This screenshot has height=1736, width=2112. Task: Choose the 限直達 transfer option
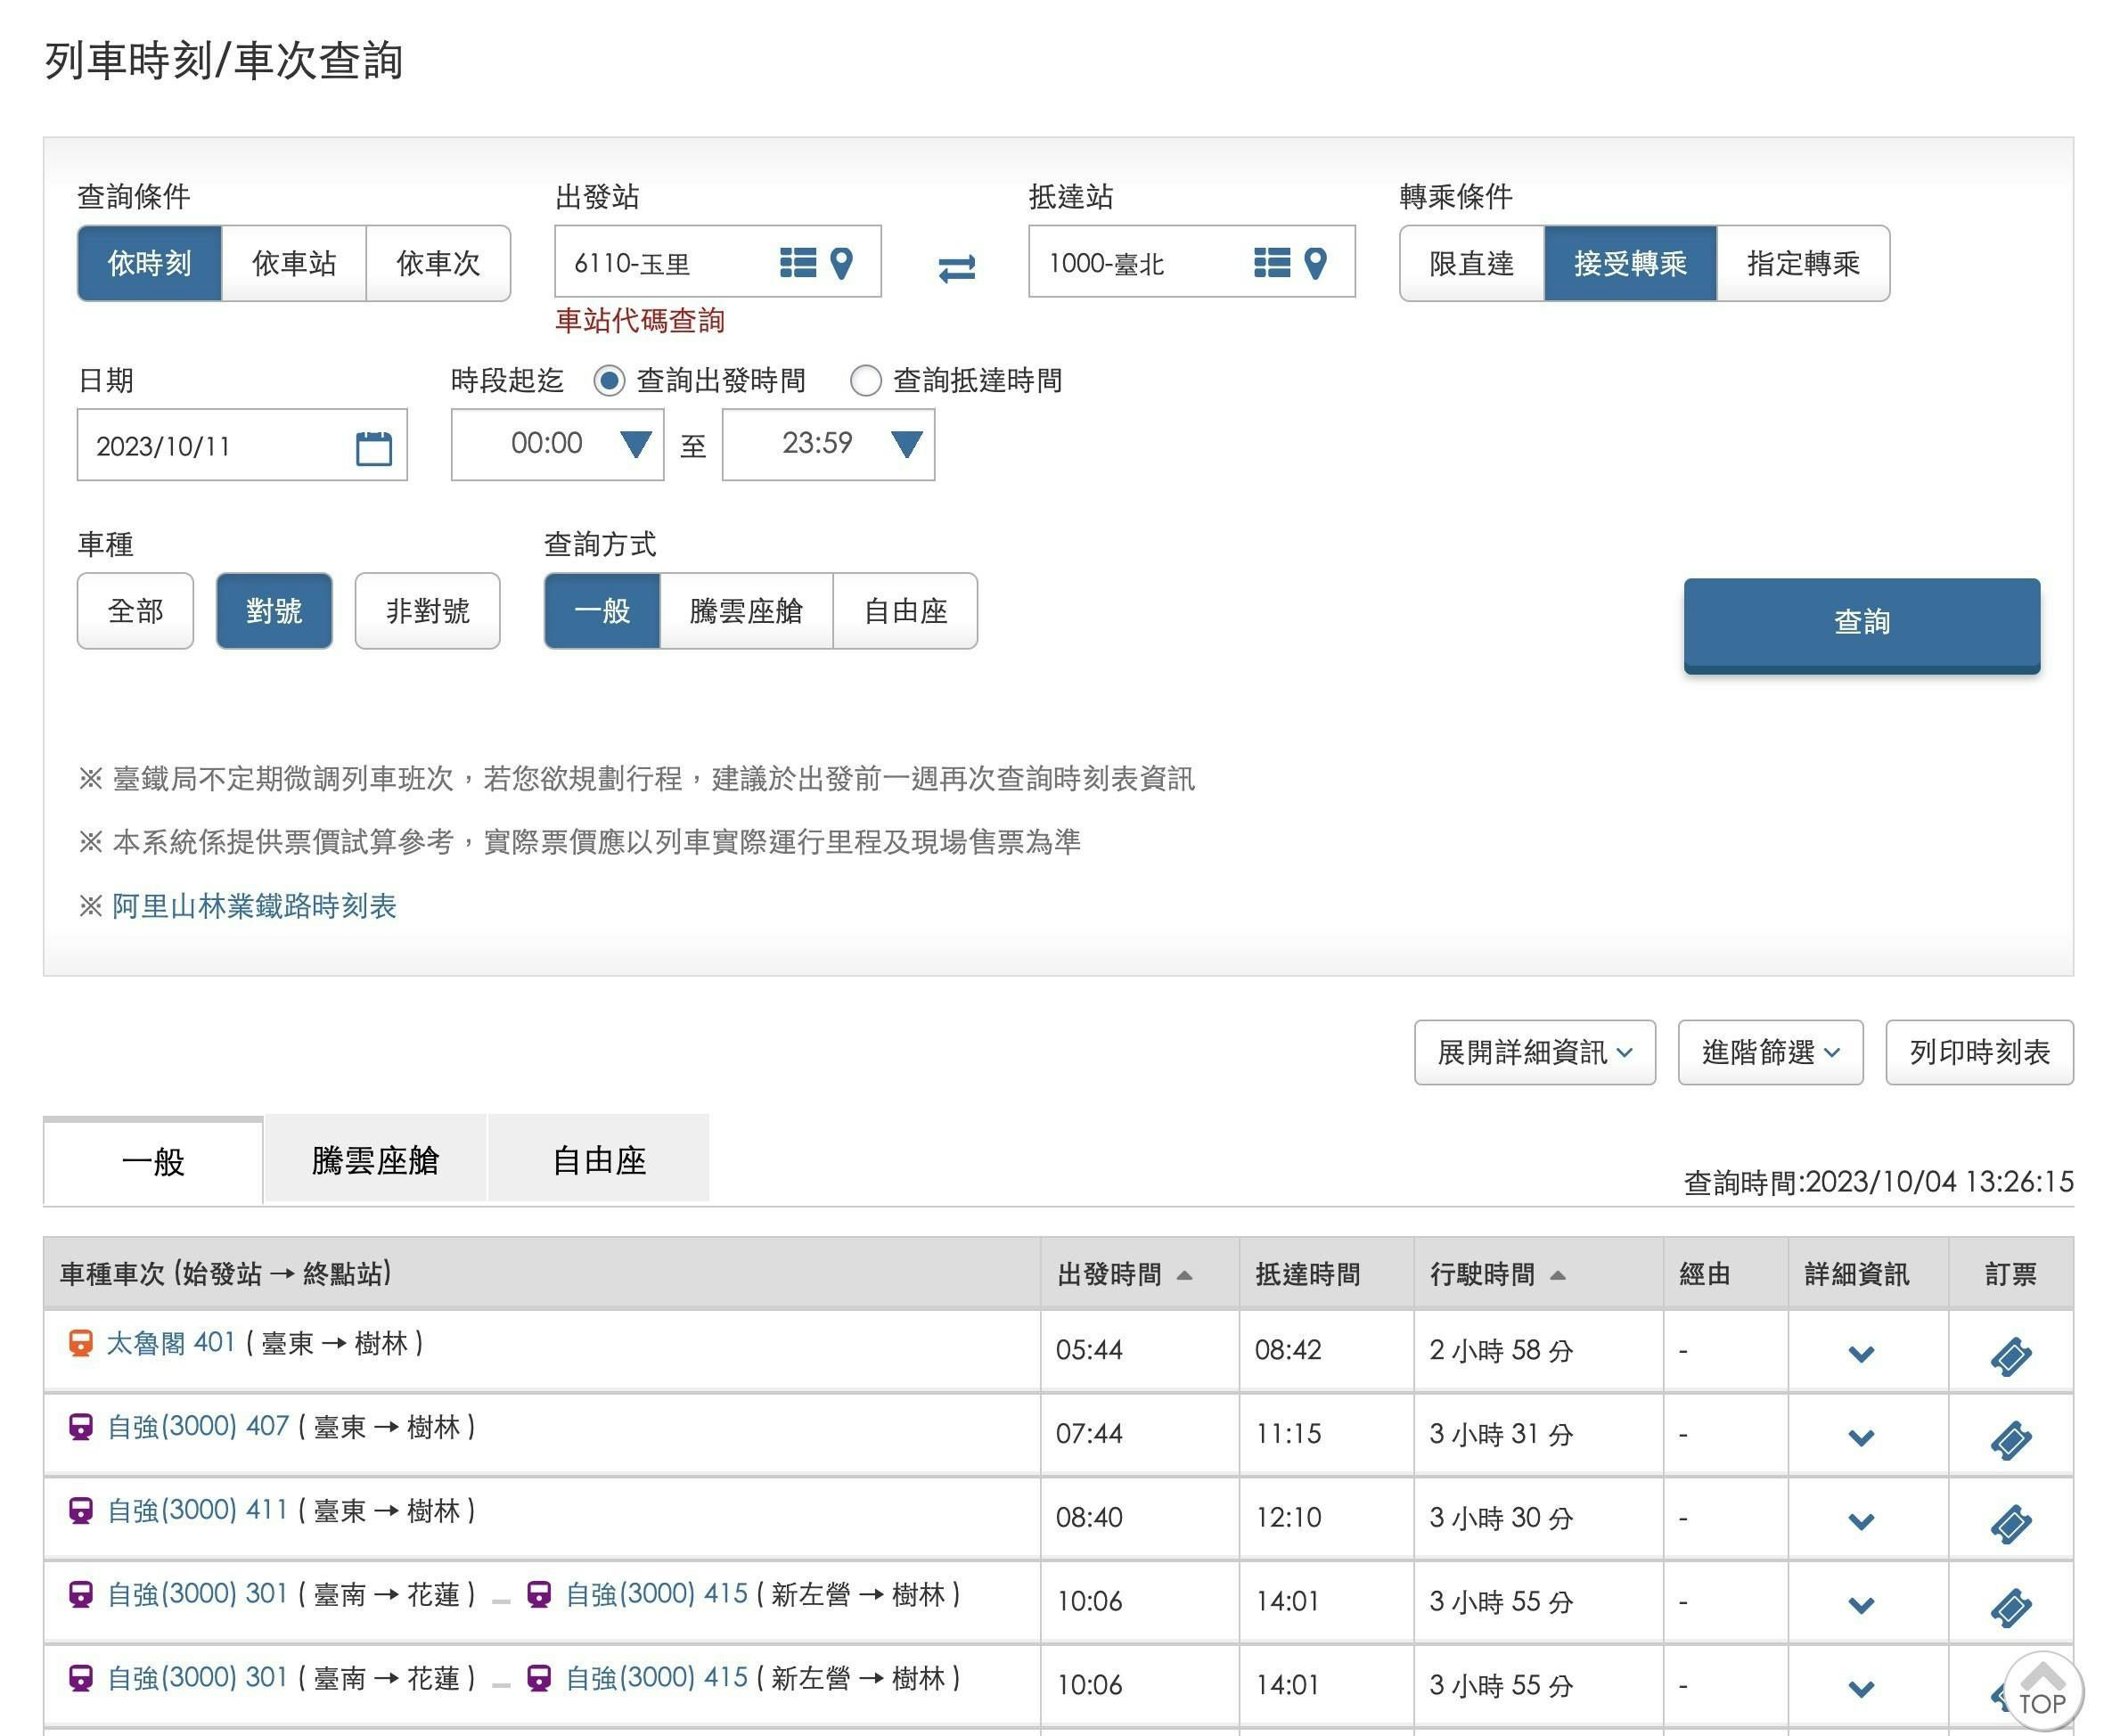[1471, 264]
